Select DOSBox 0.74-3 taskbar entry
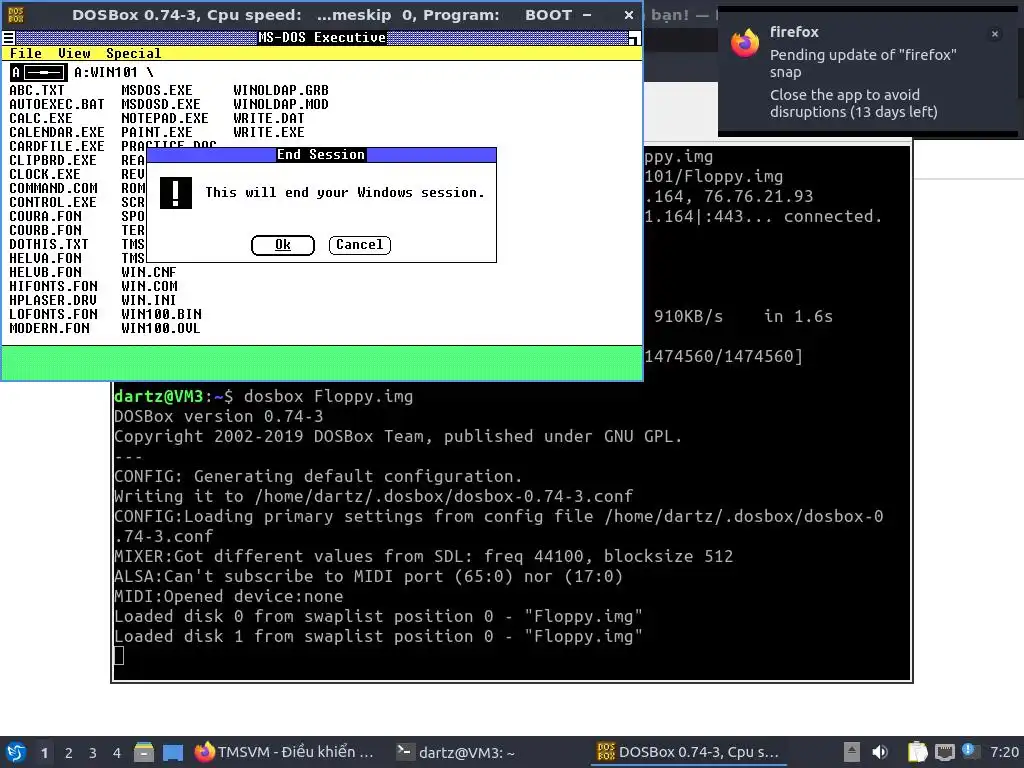 [689, 752]
